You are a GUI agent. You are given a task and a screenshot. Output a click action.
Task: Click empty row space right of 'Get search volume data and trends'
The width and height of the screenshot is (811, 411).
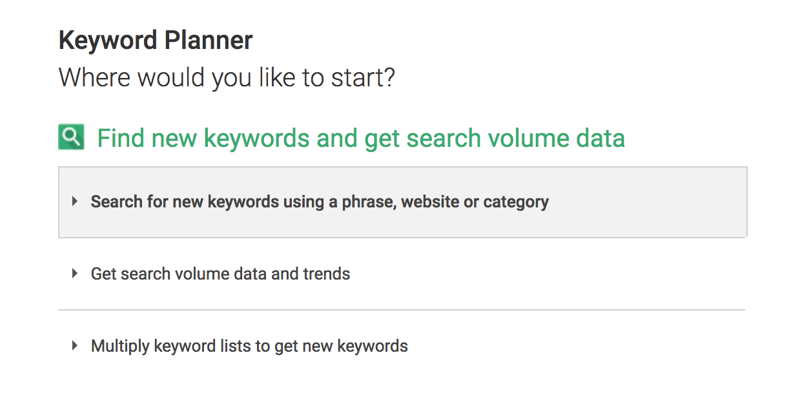tap(550, 273)
